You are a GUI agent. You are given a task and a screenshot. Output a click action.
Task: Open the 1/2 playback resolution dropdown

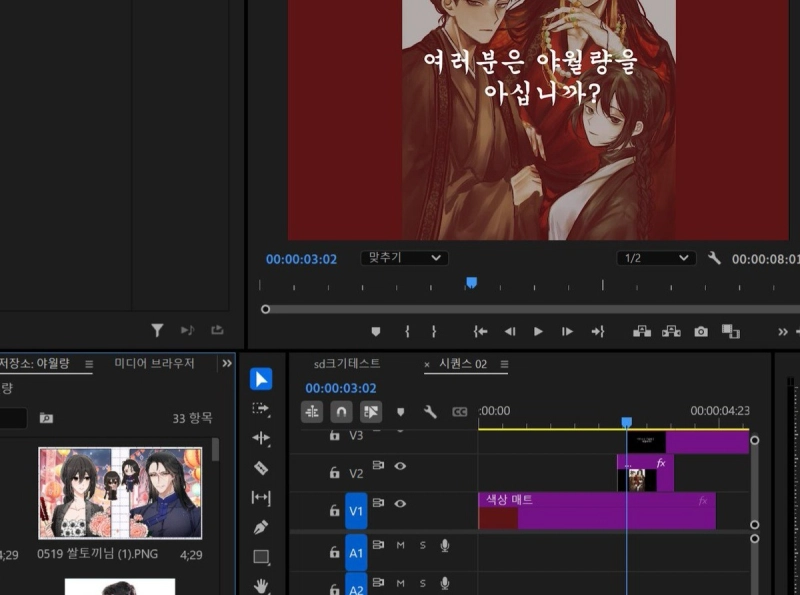[656, 258]
